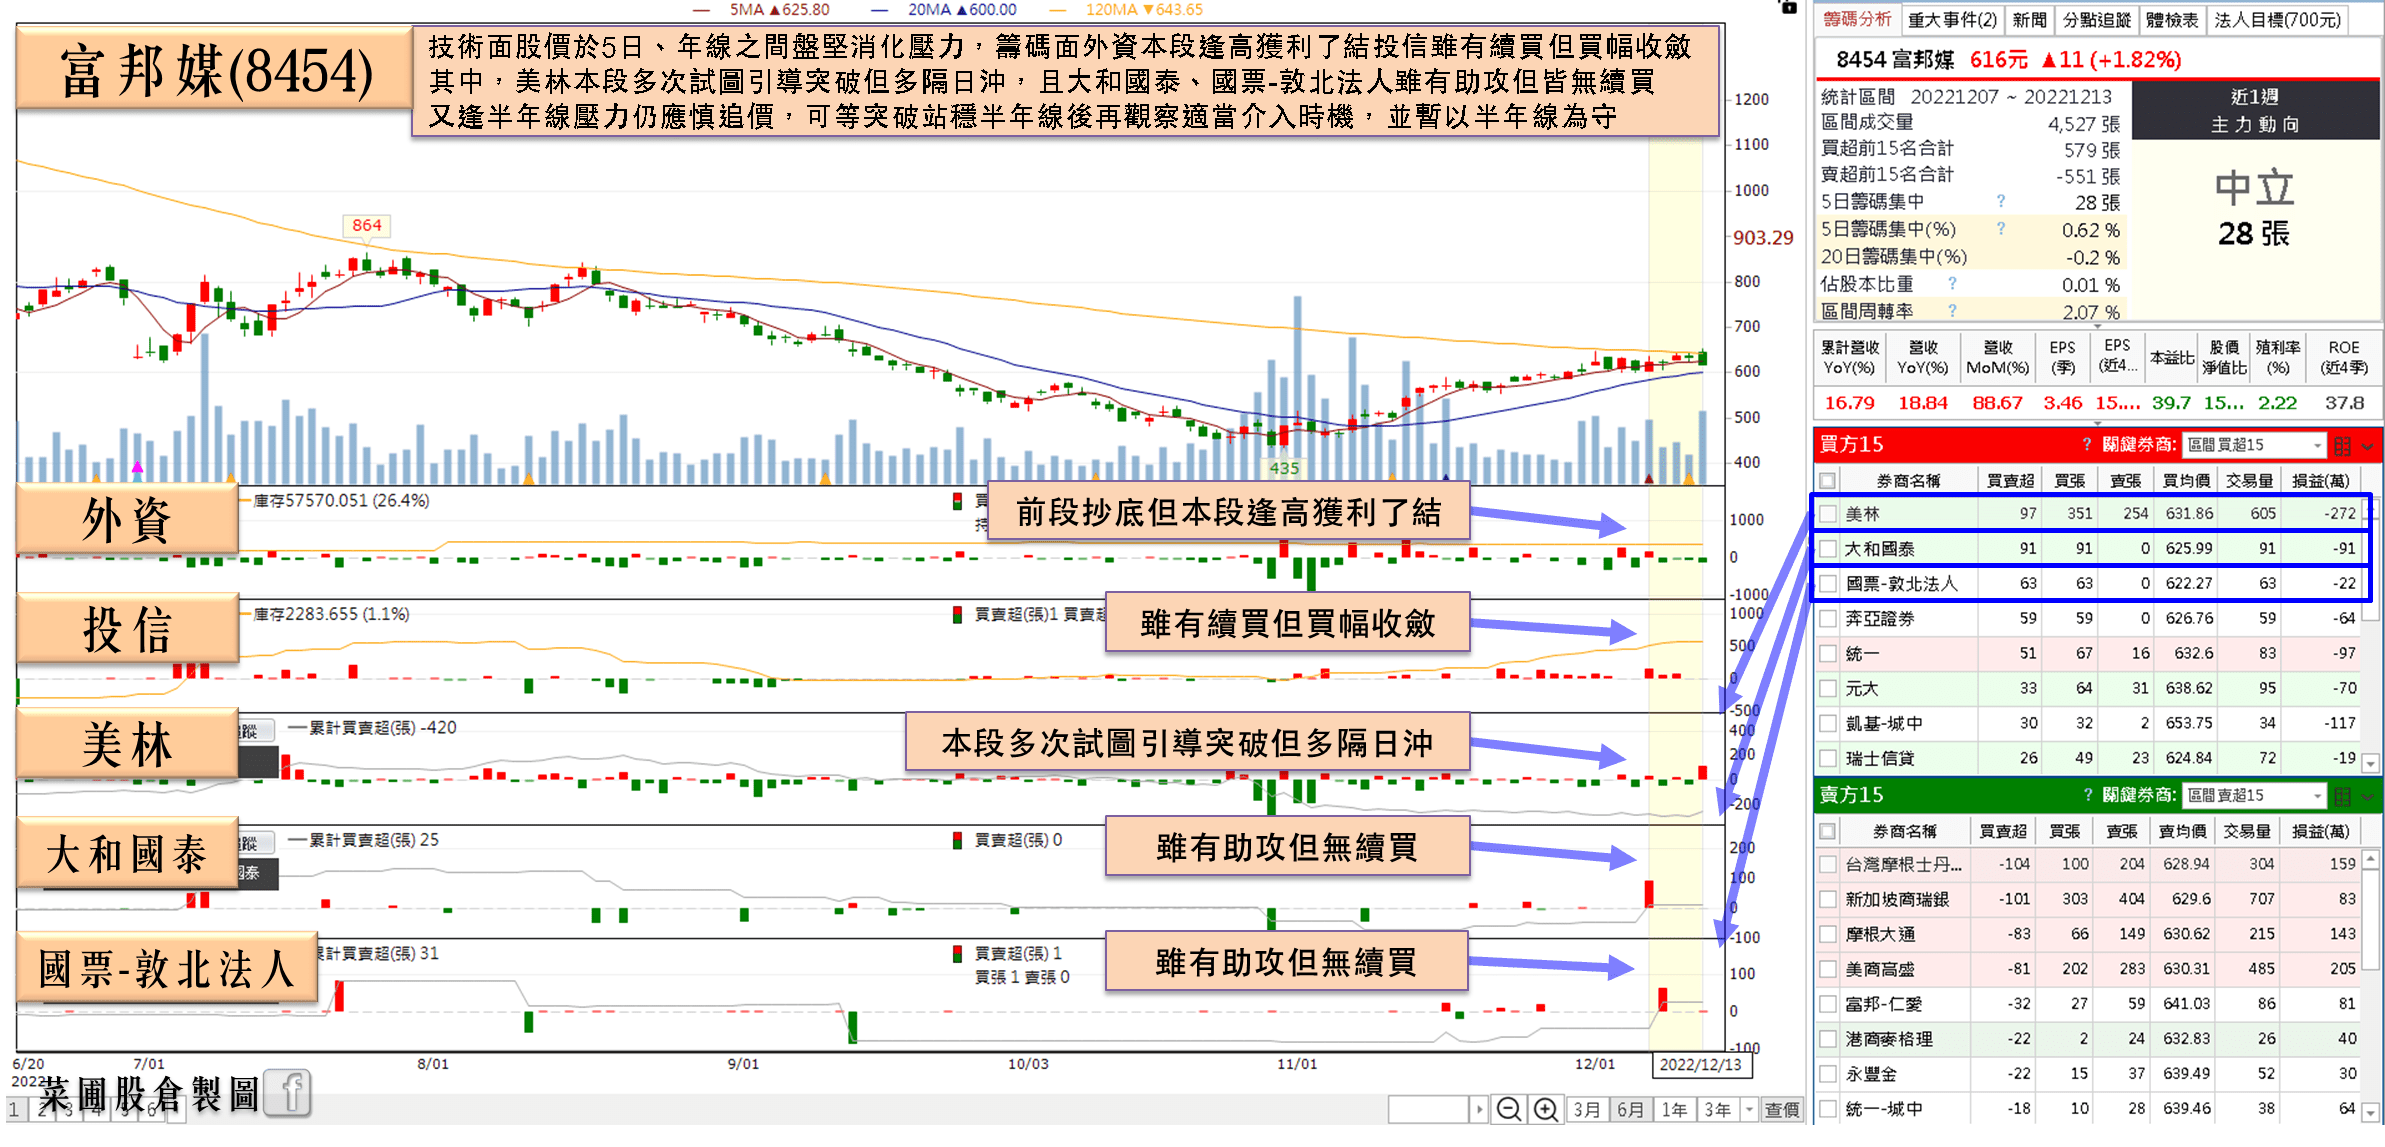Open period dropdown arrow after 3年
The width and height of the screenshot is (2385, 1147).
coord(1748,1109)
